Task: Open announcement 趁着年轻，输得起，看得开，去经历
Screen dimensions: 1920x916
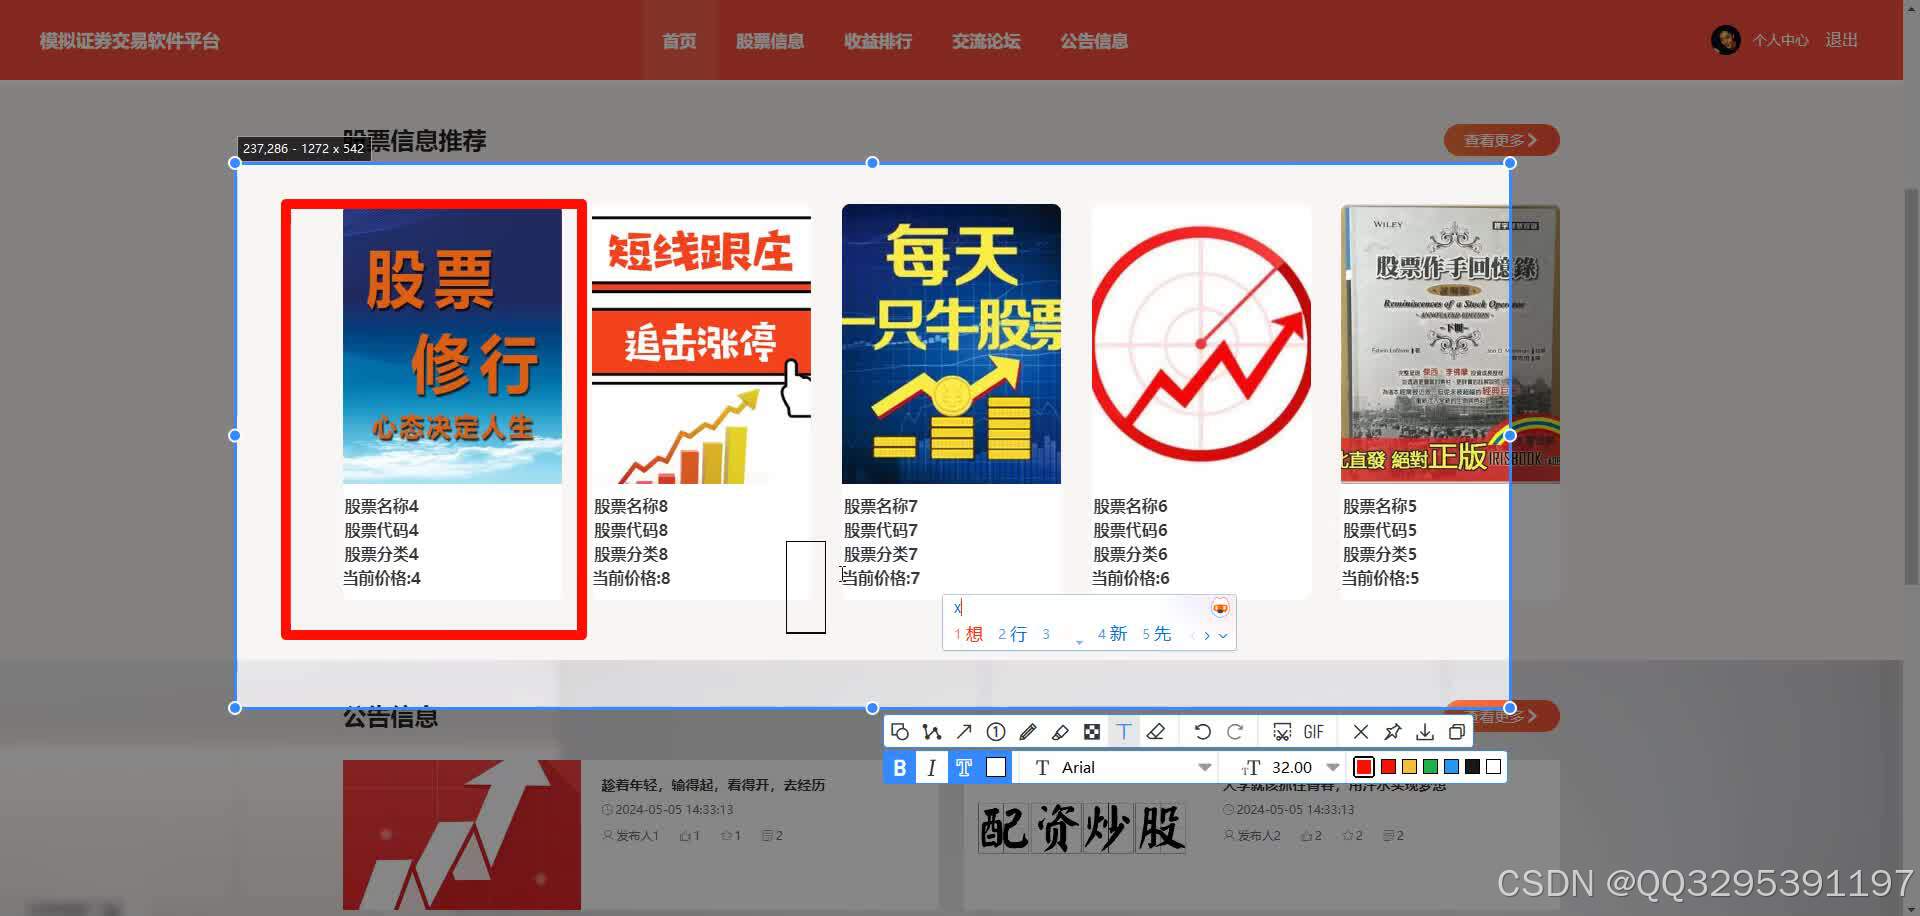Action: 713,785
